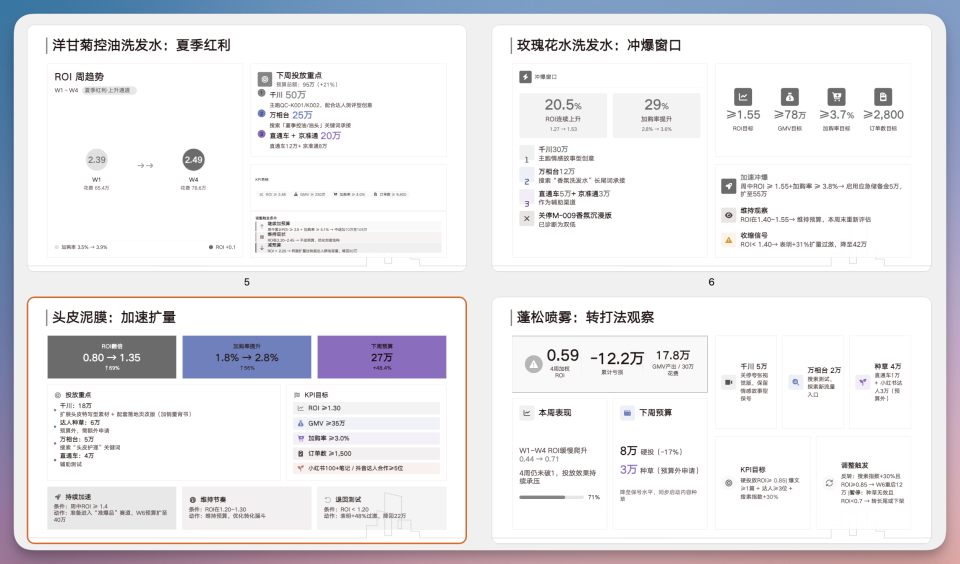Click the wallet icon next to 下周预算
Screen dimensions: 960x564
click(627, 413)
